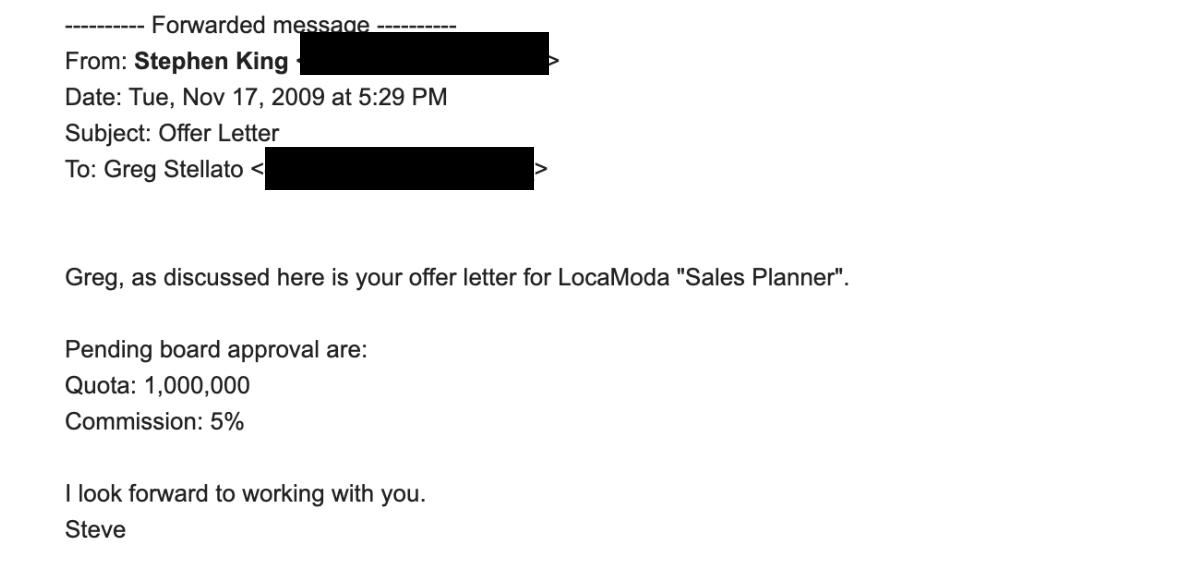Click the "Forwarded message" header line
Image resolution: width=1196 pixels, height=570 pixels.
pyautogui.click(x=261, y=25)
